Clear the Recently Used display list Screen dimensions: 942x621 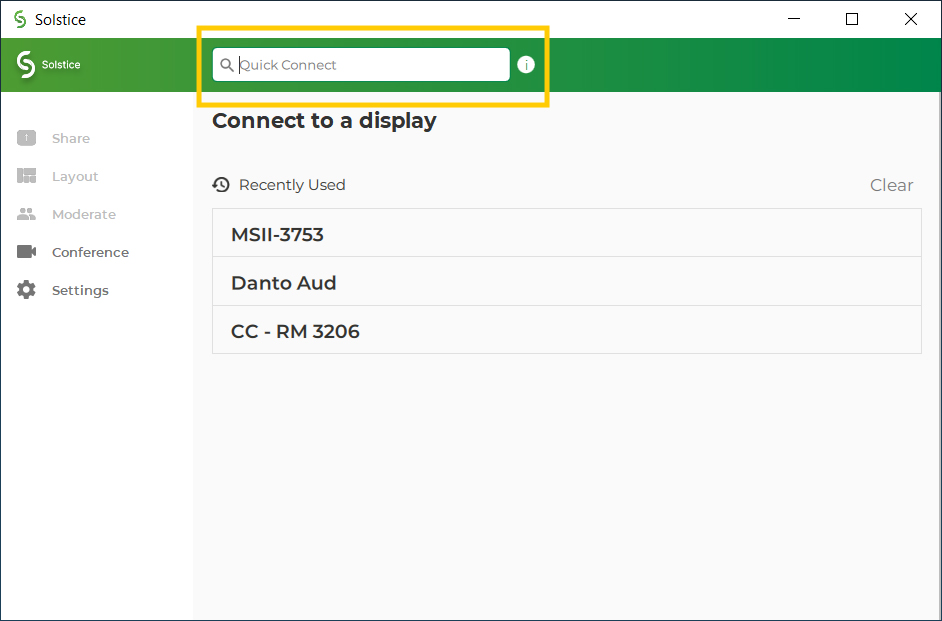point(892,185)
